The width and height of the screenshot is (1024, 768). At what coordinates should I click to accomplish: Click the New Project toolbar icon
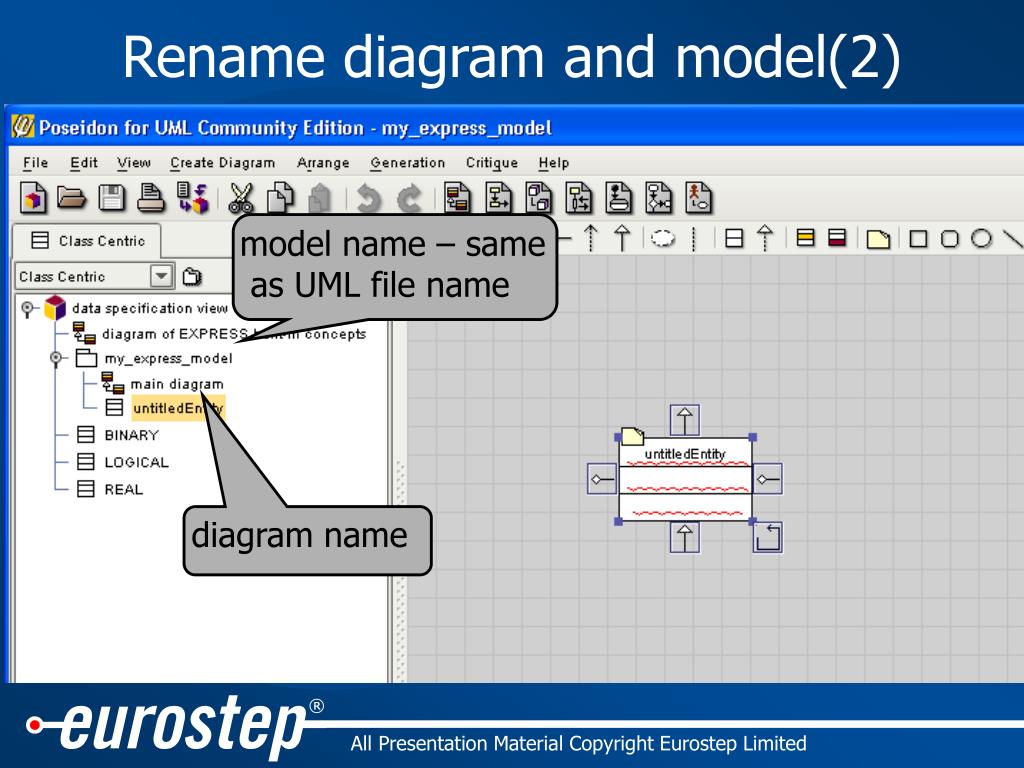34,197
